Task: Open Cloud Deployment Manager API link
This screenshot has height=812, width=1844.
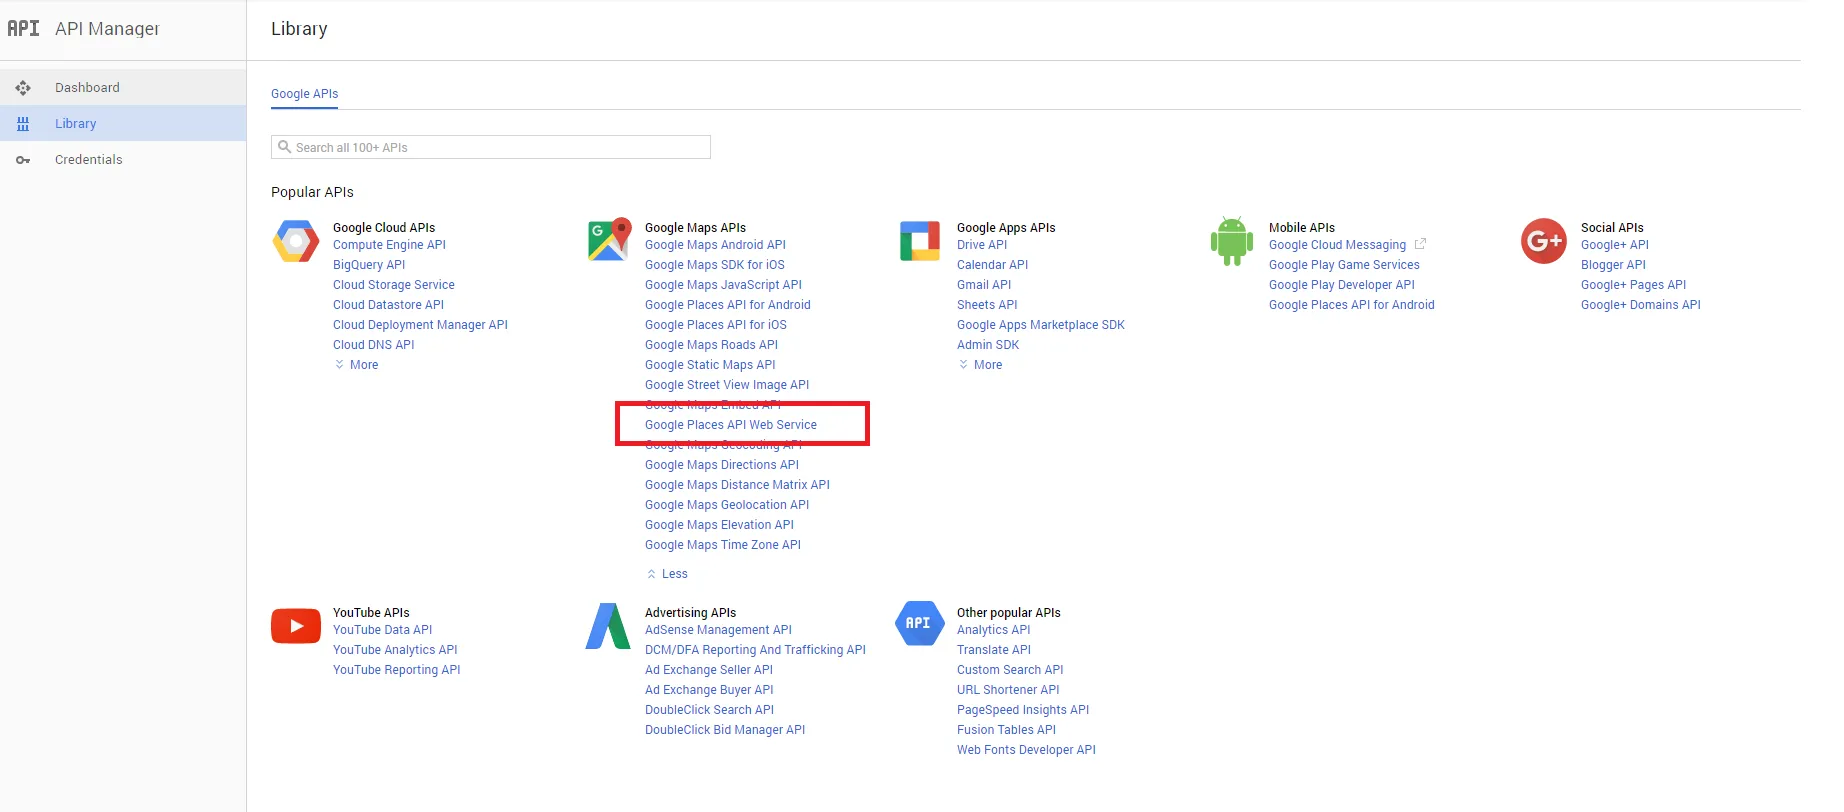Action: (x=420, y=325)
